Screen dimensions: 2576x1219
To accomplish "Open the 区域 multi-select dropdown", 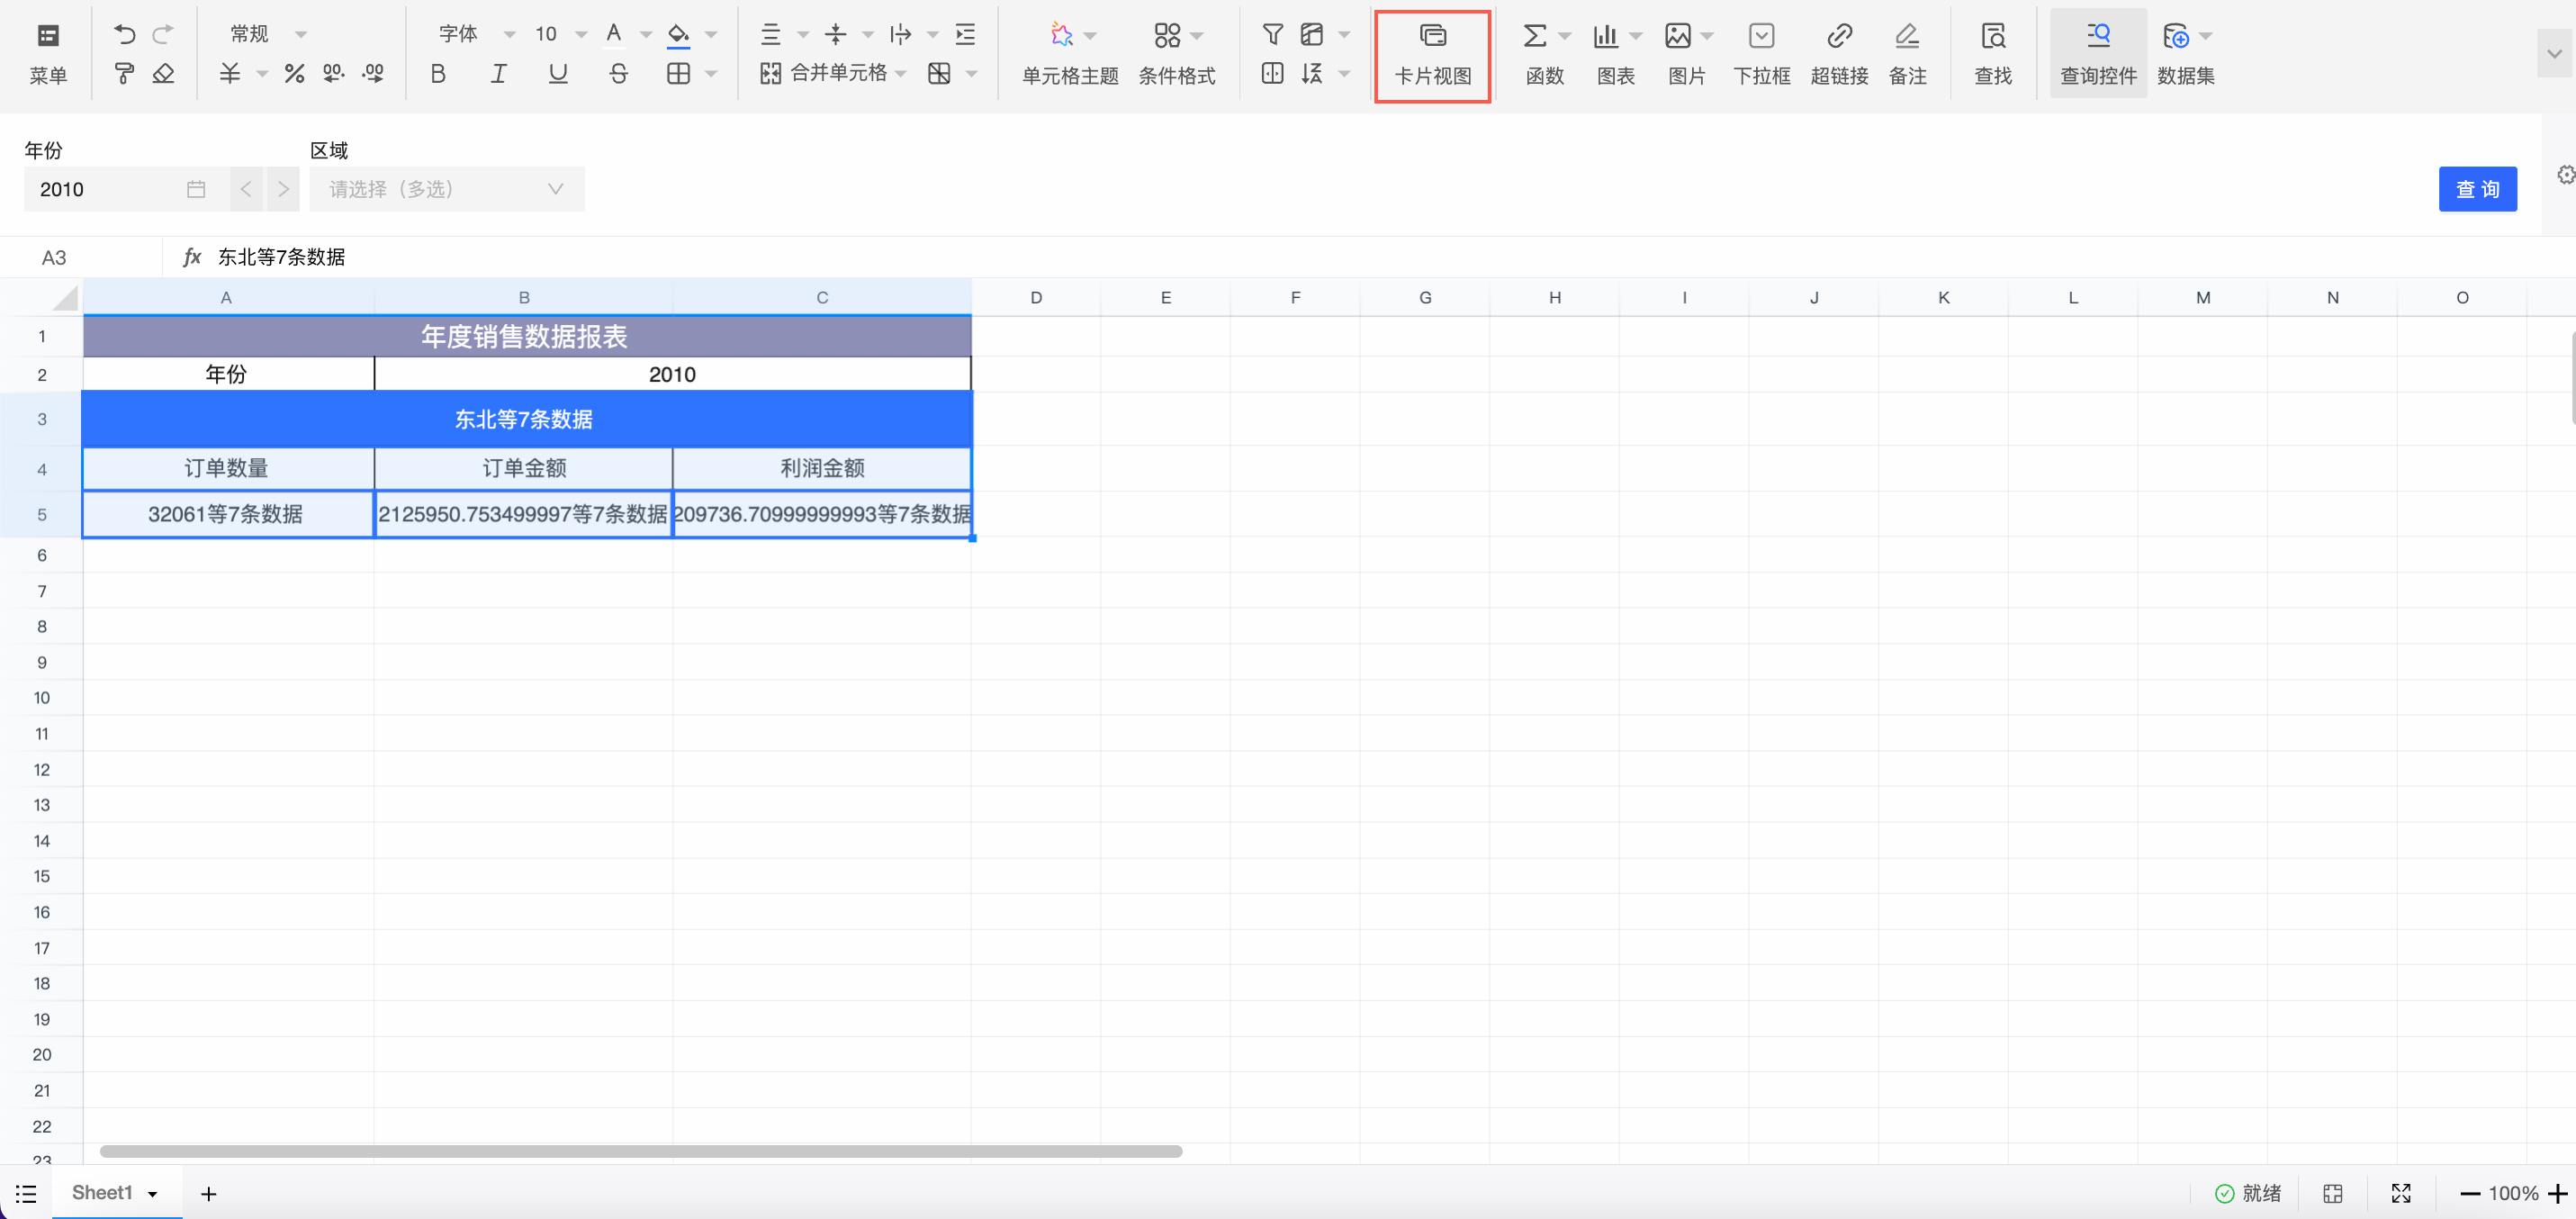I will (446, 189).
